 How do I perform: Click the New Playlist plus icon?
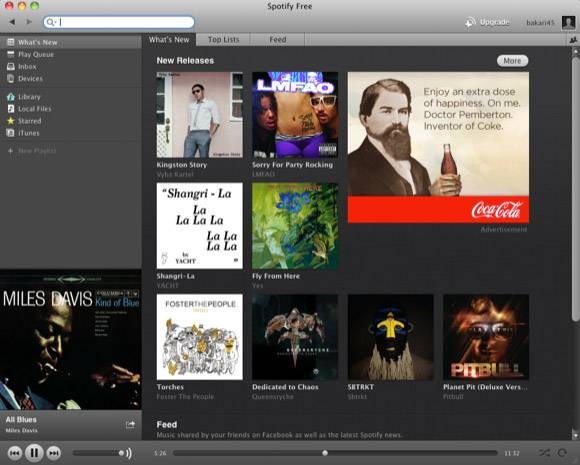[10, 151]
